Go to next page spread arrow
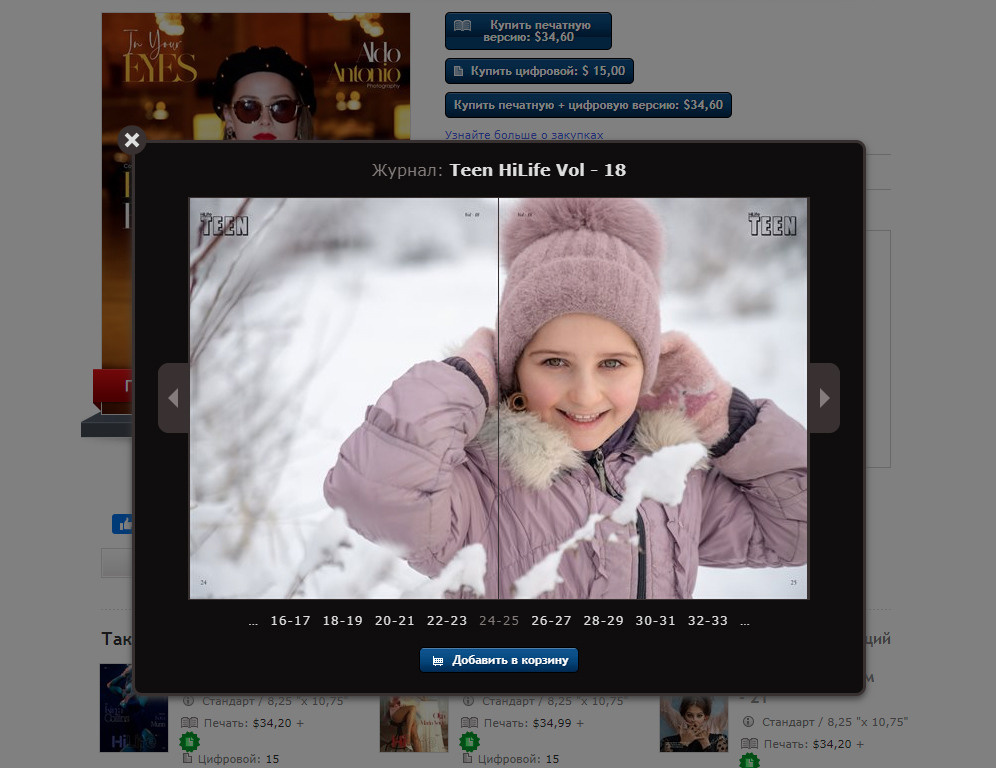996x768 pixels. [824, 398]
